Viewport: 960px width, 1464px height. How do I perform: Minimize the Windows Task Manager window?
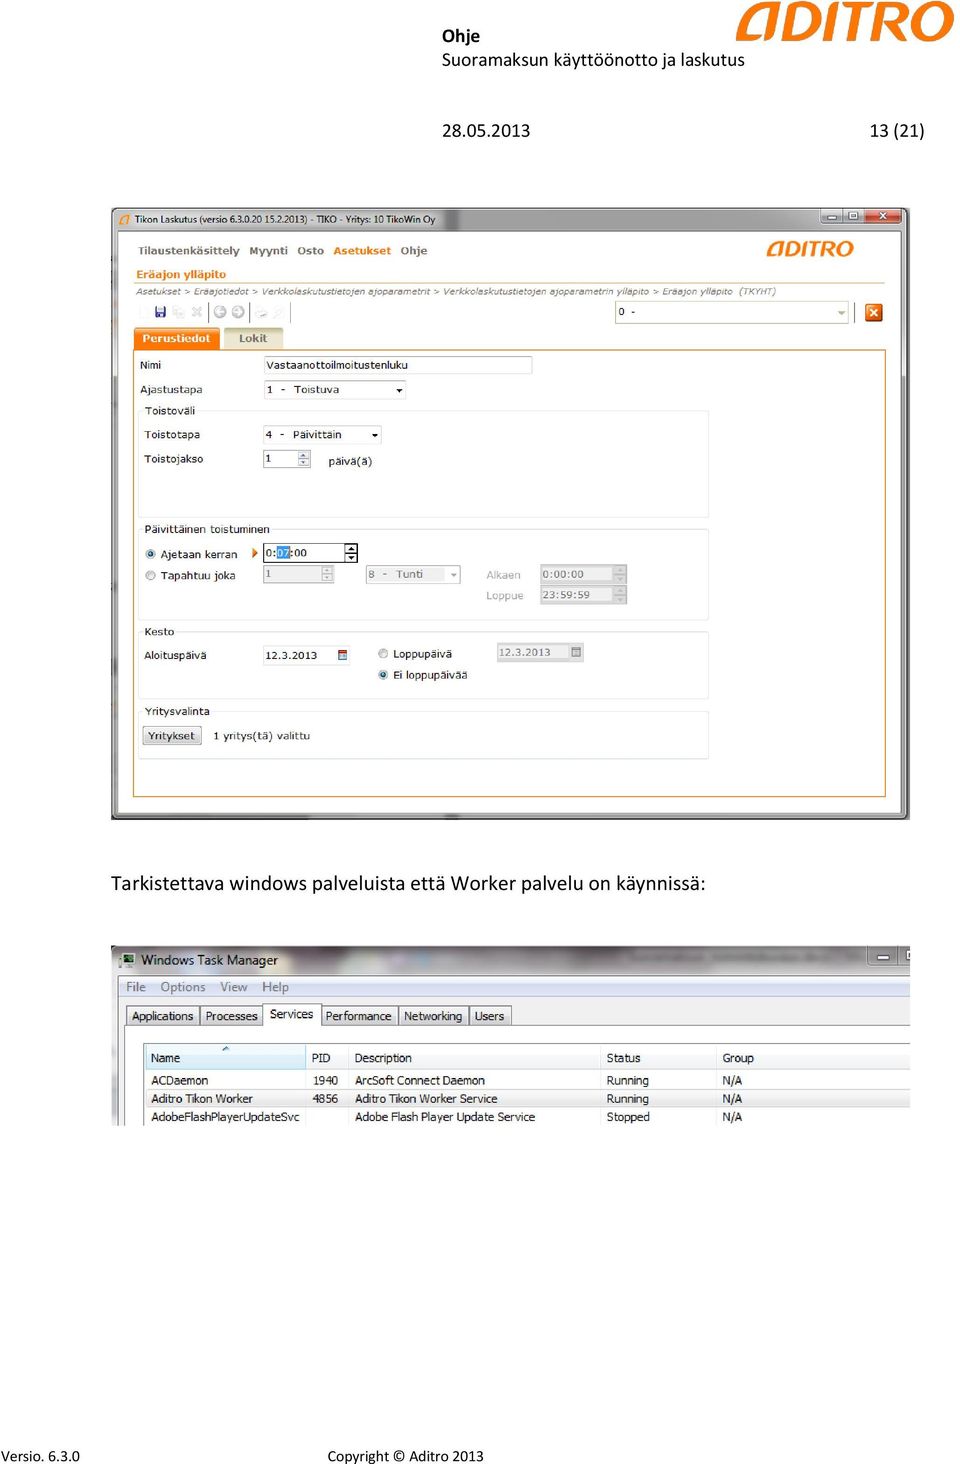[x=883, y=958]
